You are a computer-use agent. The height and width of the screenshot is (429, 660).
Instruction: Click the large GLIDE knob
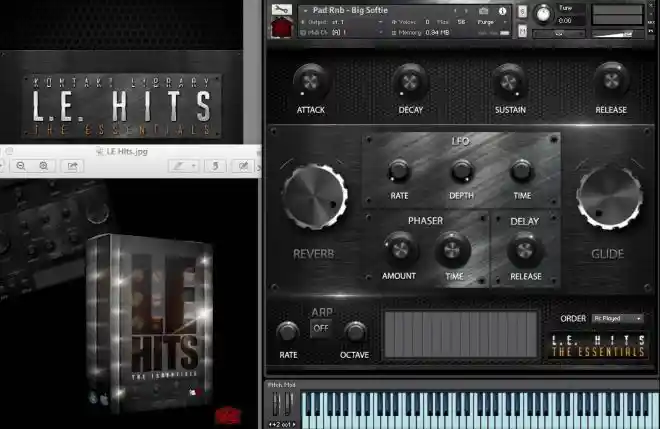point(609,197)
